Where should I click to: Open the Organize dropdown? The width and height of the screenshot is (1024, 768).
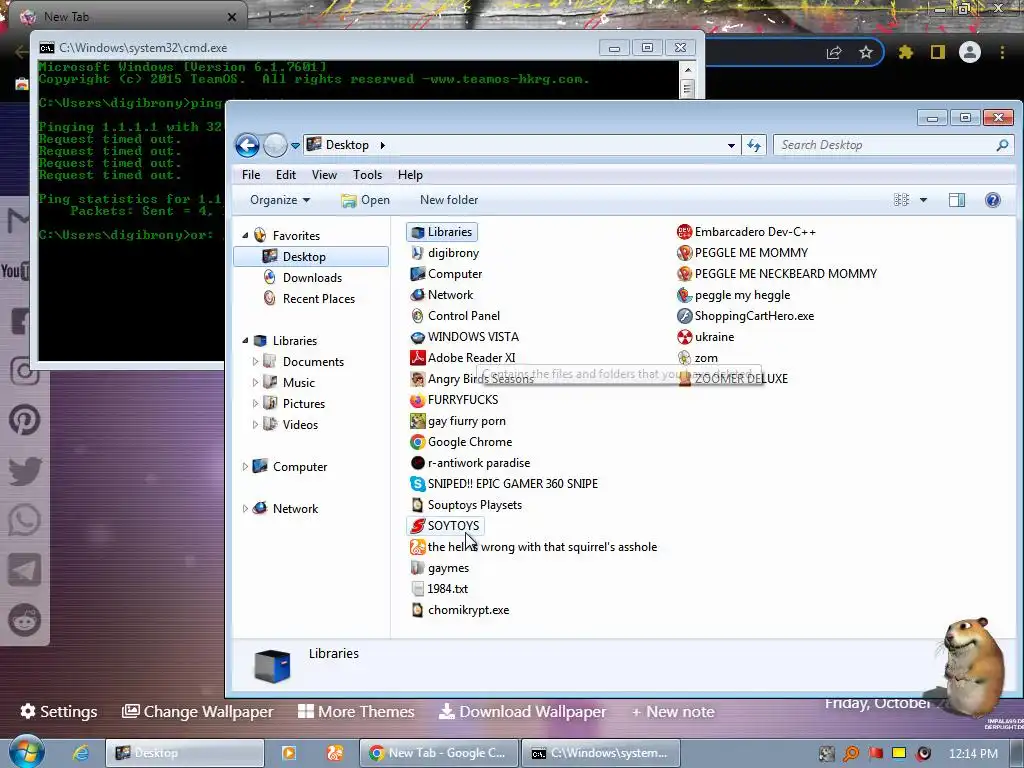click(280, 200)
